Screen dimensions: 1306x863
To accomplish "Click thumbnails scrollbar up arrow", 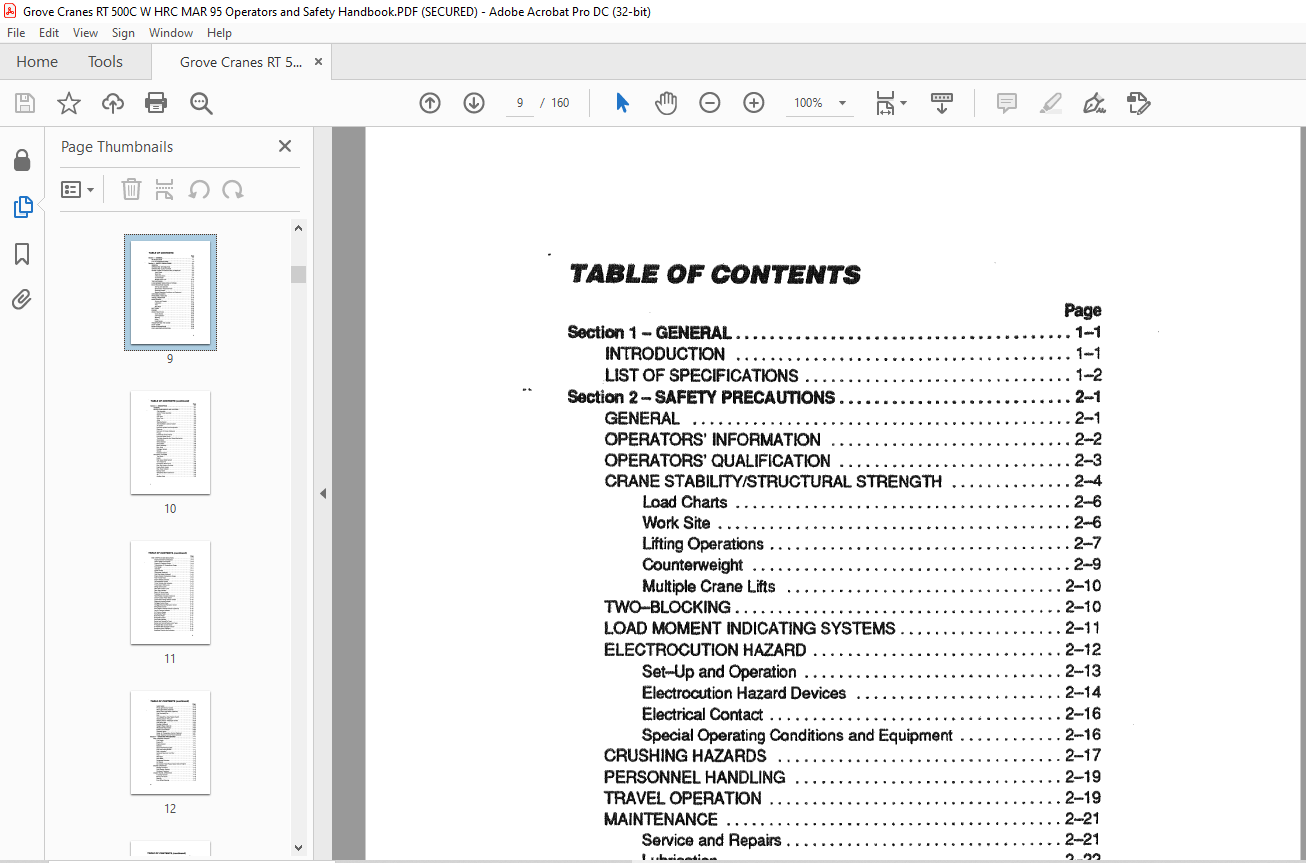I will (298, 228).
